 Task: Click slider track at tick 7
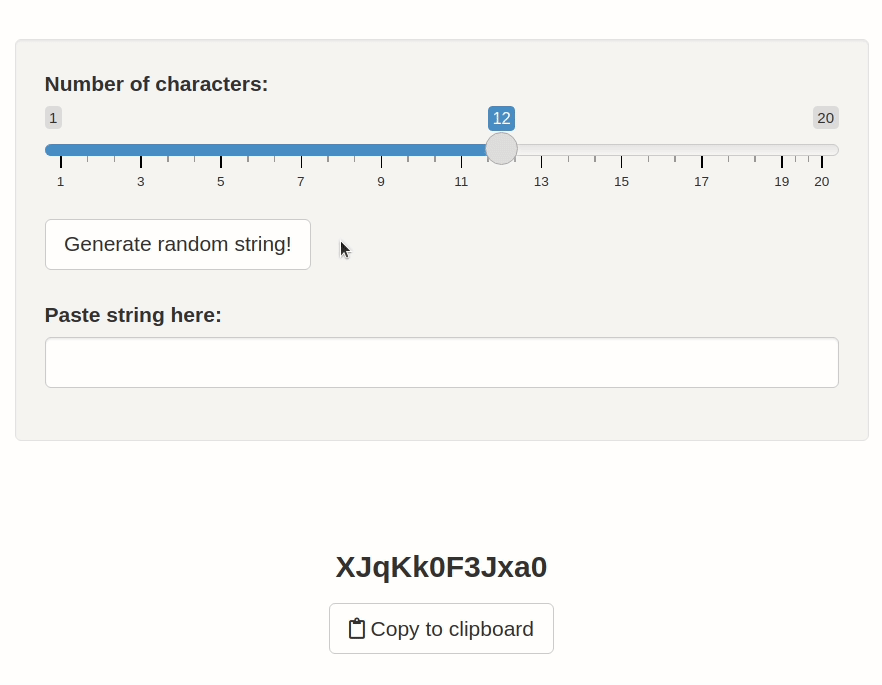301,150
